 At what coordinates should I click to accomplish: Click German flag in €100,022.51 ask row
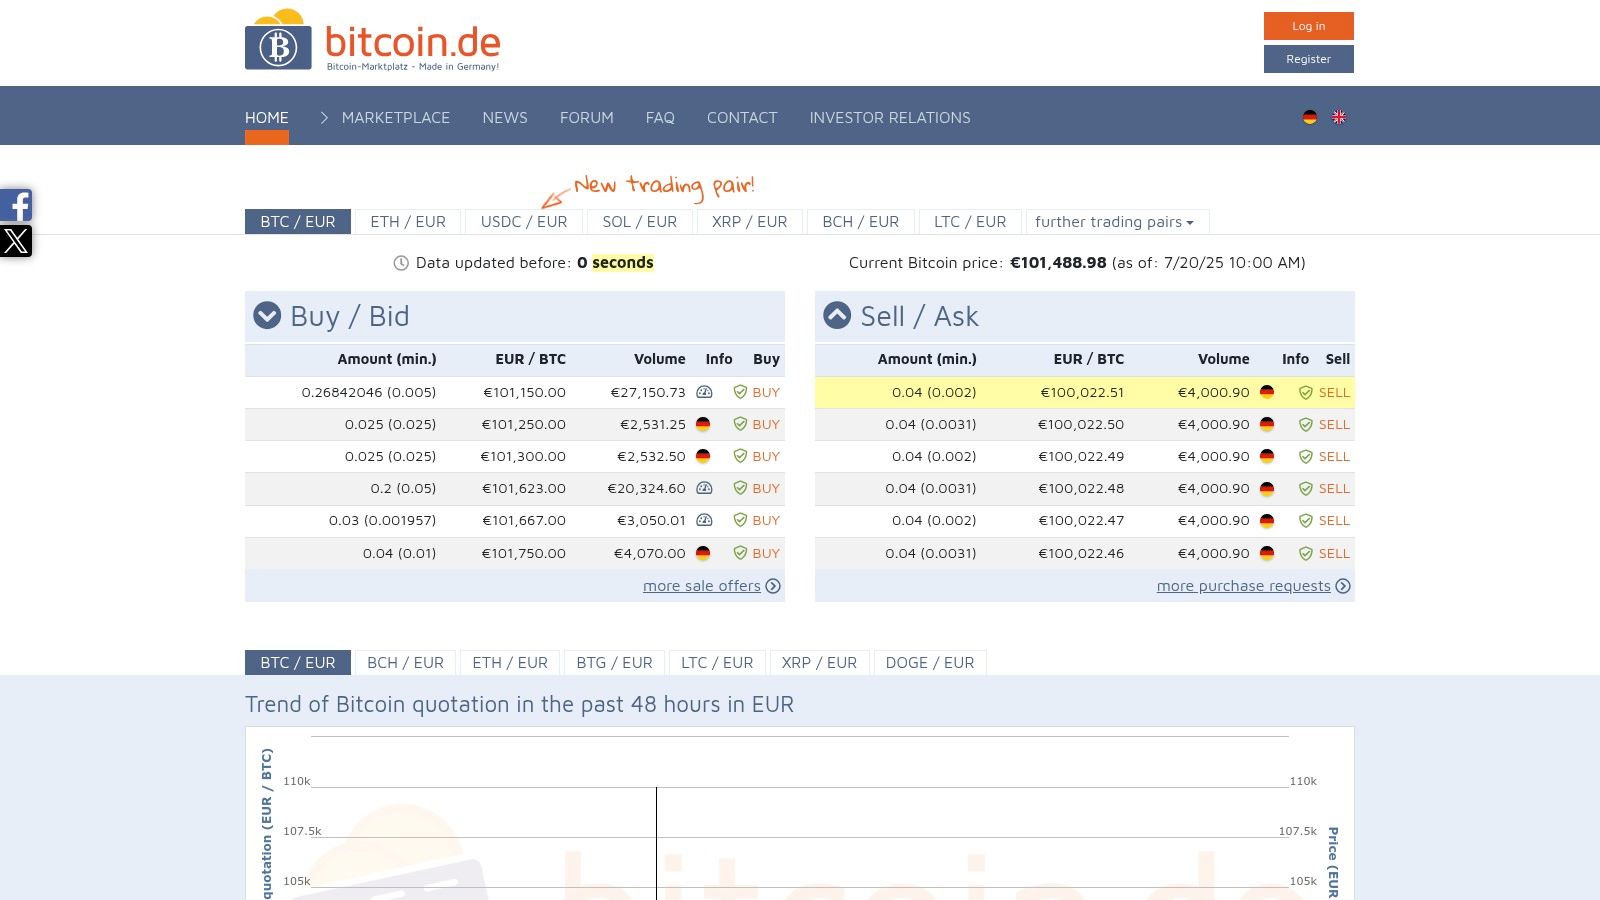[x=1267, y=392]
